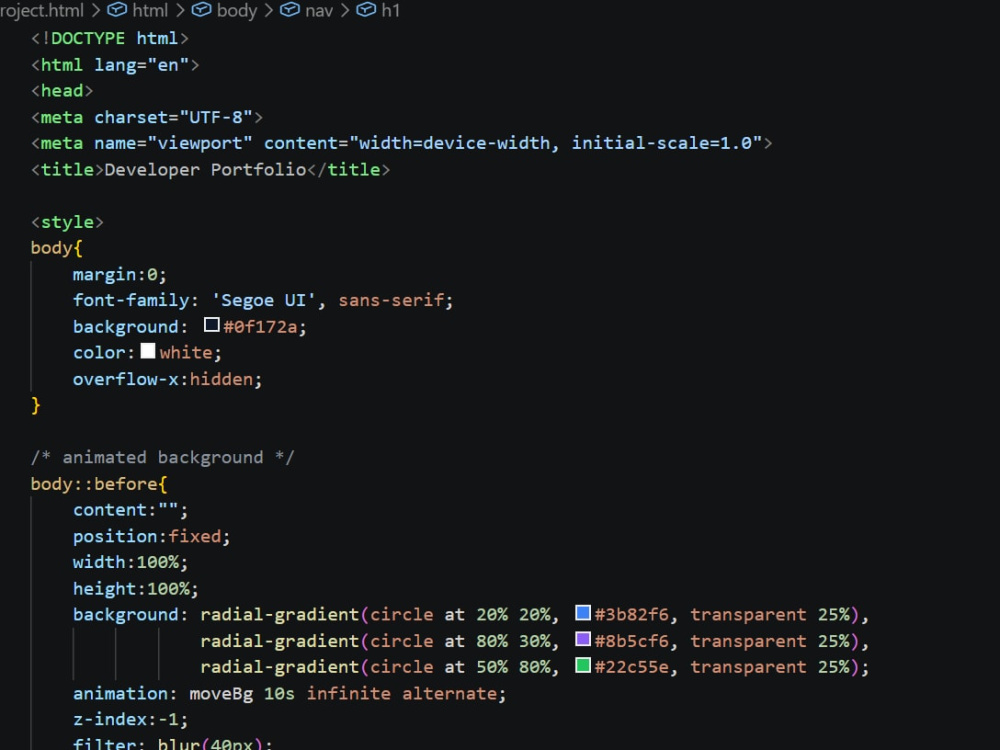This screenshot has width=1000, height=750.
Task: Open the #3b82f6 blue color swatch
Action: 583,613
